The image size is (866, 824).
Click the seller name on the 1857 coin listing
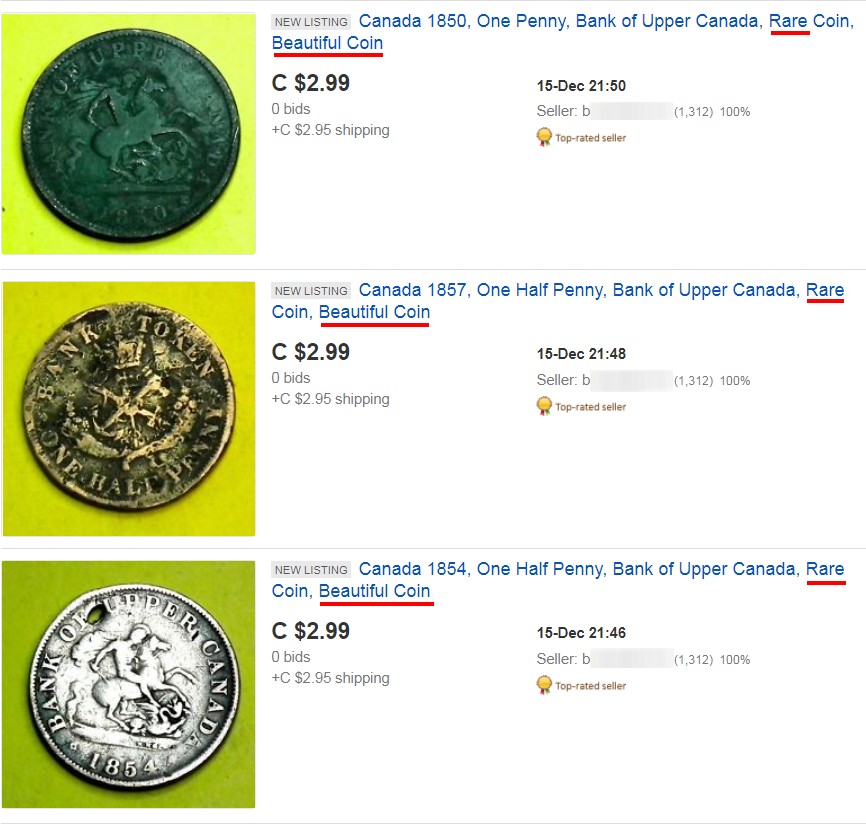(627, 380)
